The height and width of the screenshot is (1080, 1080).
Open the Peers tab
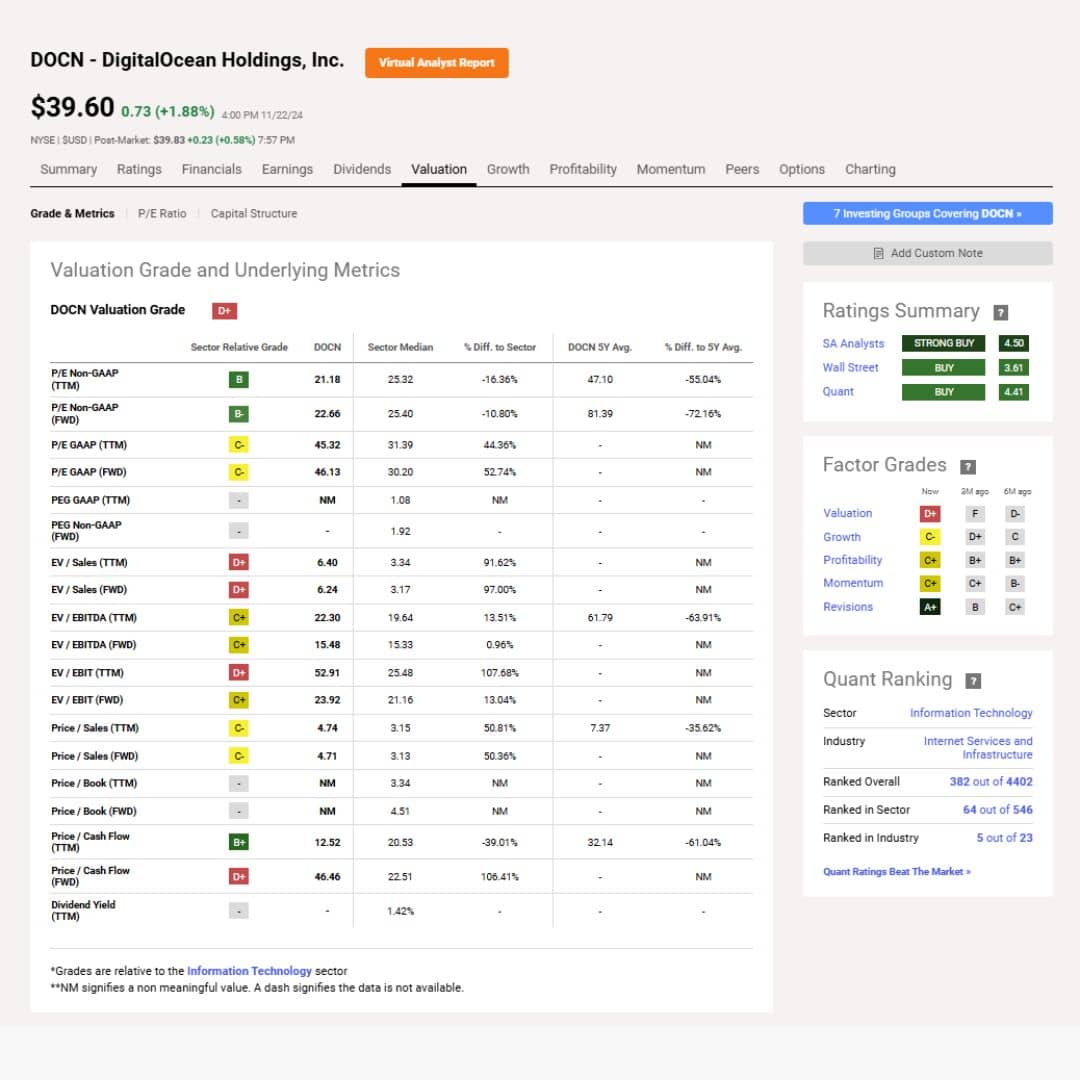tap(742, 169)
